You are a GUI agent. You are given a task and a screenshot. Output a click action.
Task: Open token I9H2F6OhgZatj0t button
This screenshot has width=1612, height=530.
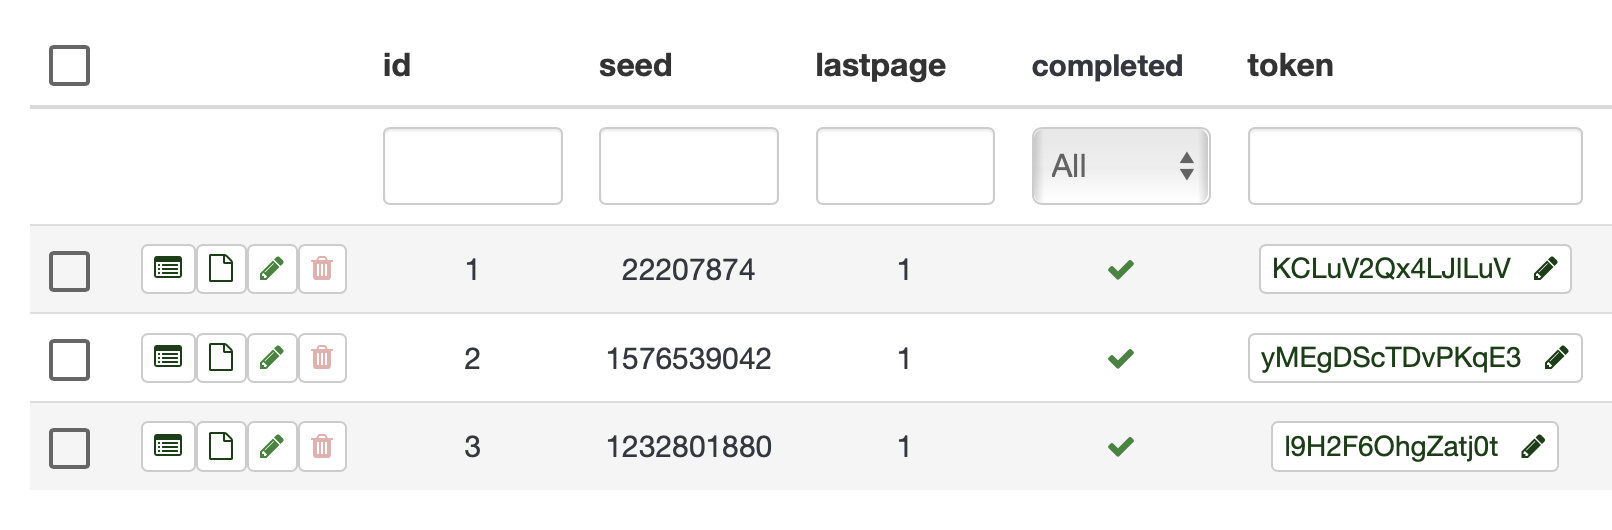click(x=1414, y=446)
